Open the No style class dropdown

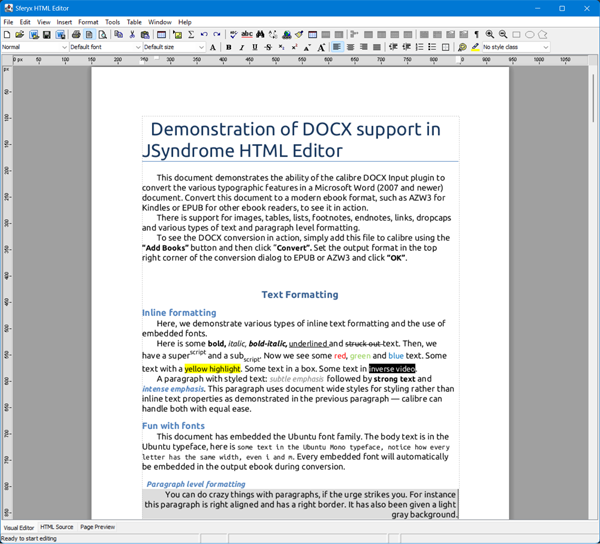pyautogui.click(x=516, y=47)
